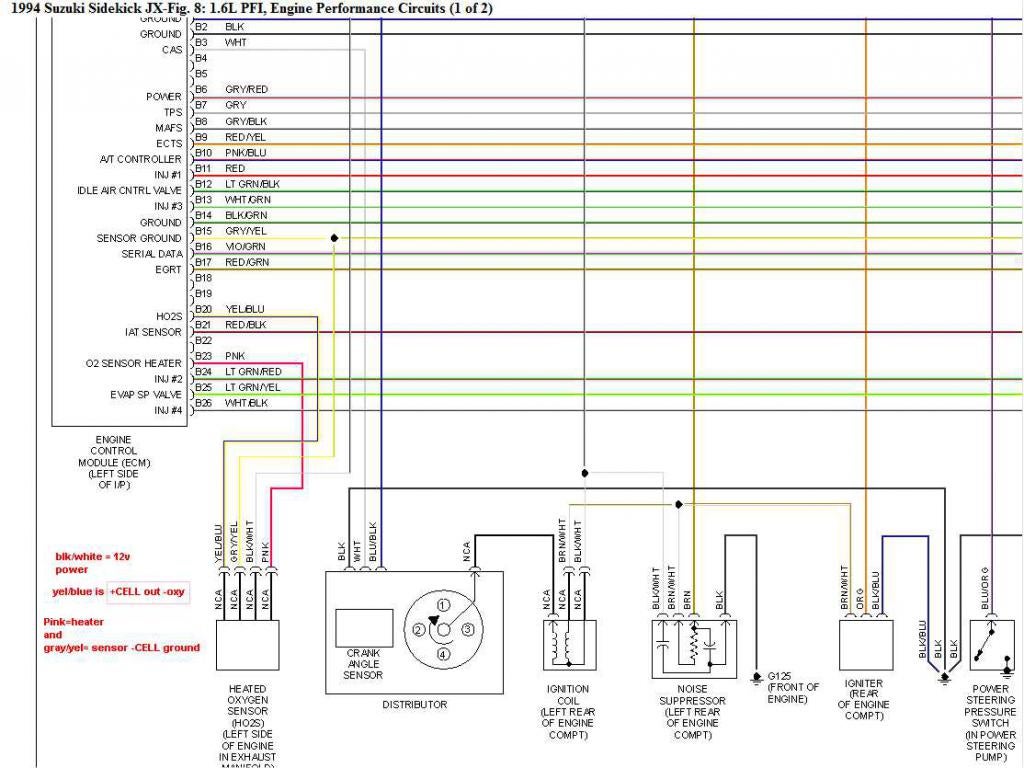The height and width of the screenshot is (768, 1024).
Task: Select the ENGINE CONTROL MODULE (ECM) caption
Action: pyautogui.click(x=114, y=462)
